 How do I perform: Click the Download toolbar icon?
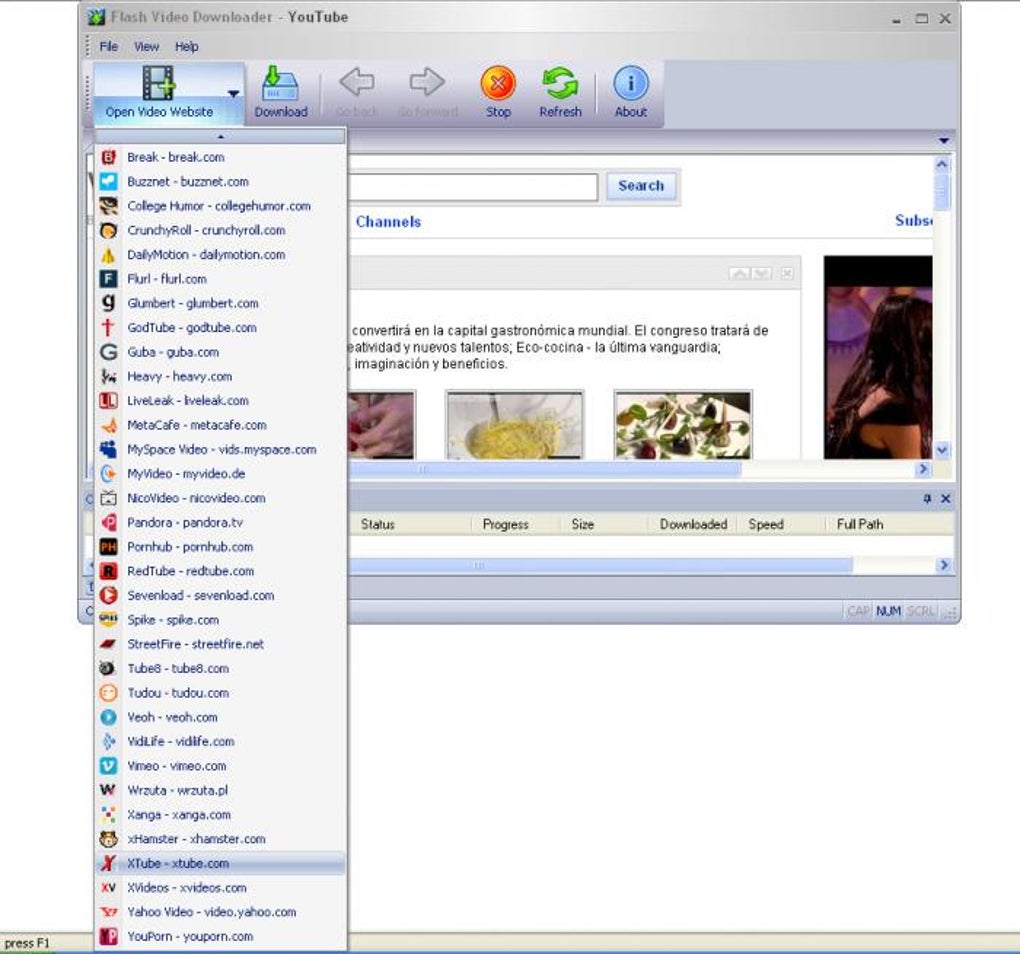point(280,83)
